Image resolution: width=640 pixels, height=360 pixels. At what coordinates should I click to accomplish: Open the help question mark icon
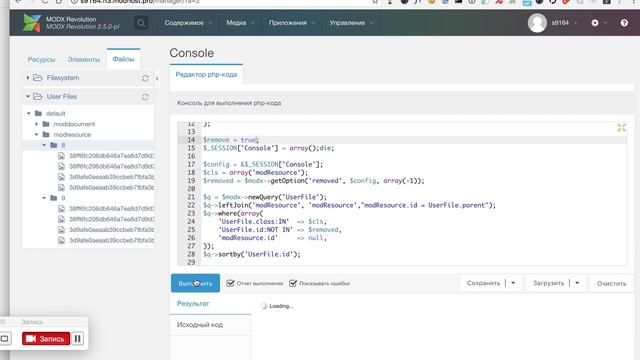[624, 23]
